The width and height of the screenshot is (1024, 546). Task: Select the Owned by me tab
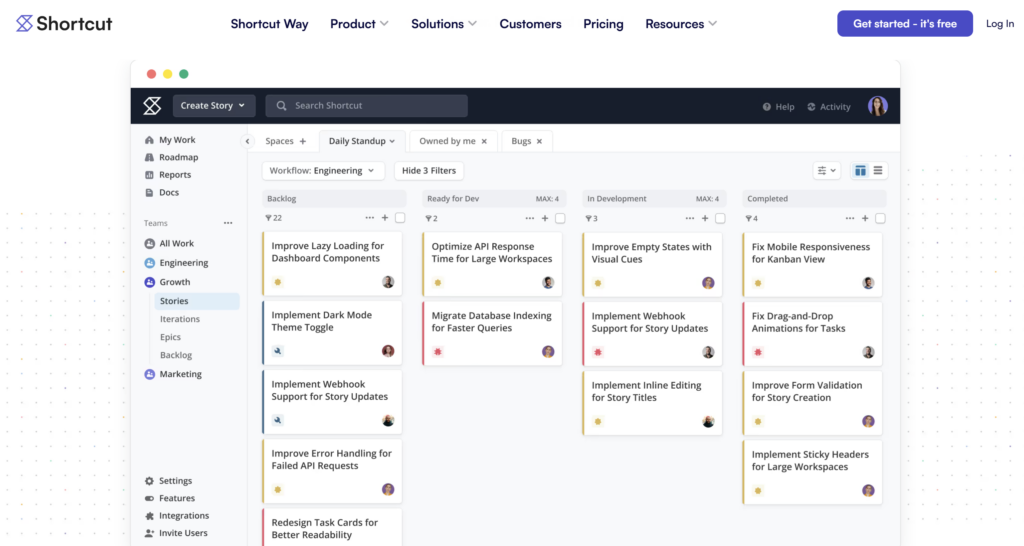click(447, 141)
